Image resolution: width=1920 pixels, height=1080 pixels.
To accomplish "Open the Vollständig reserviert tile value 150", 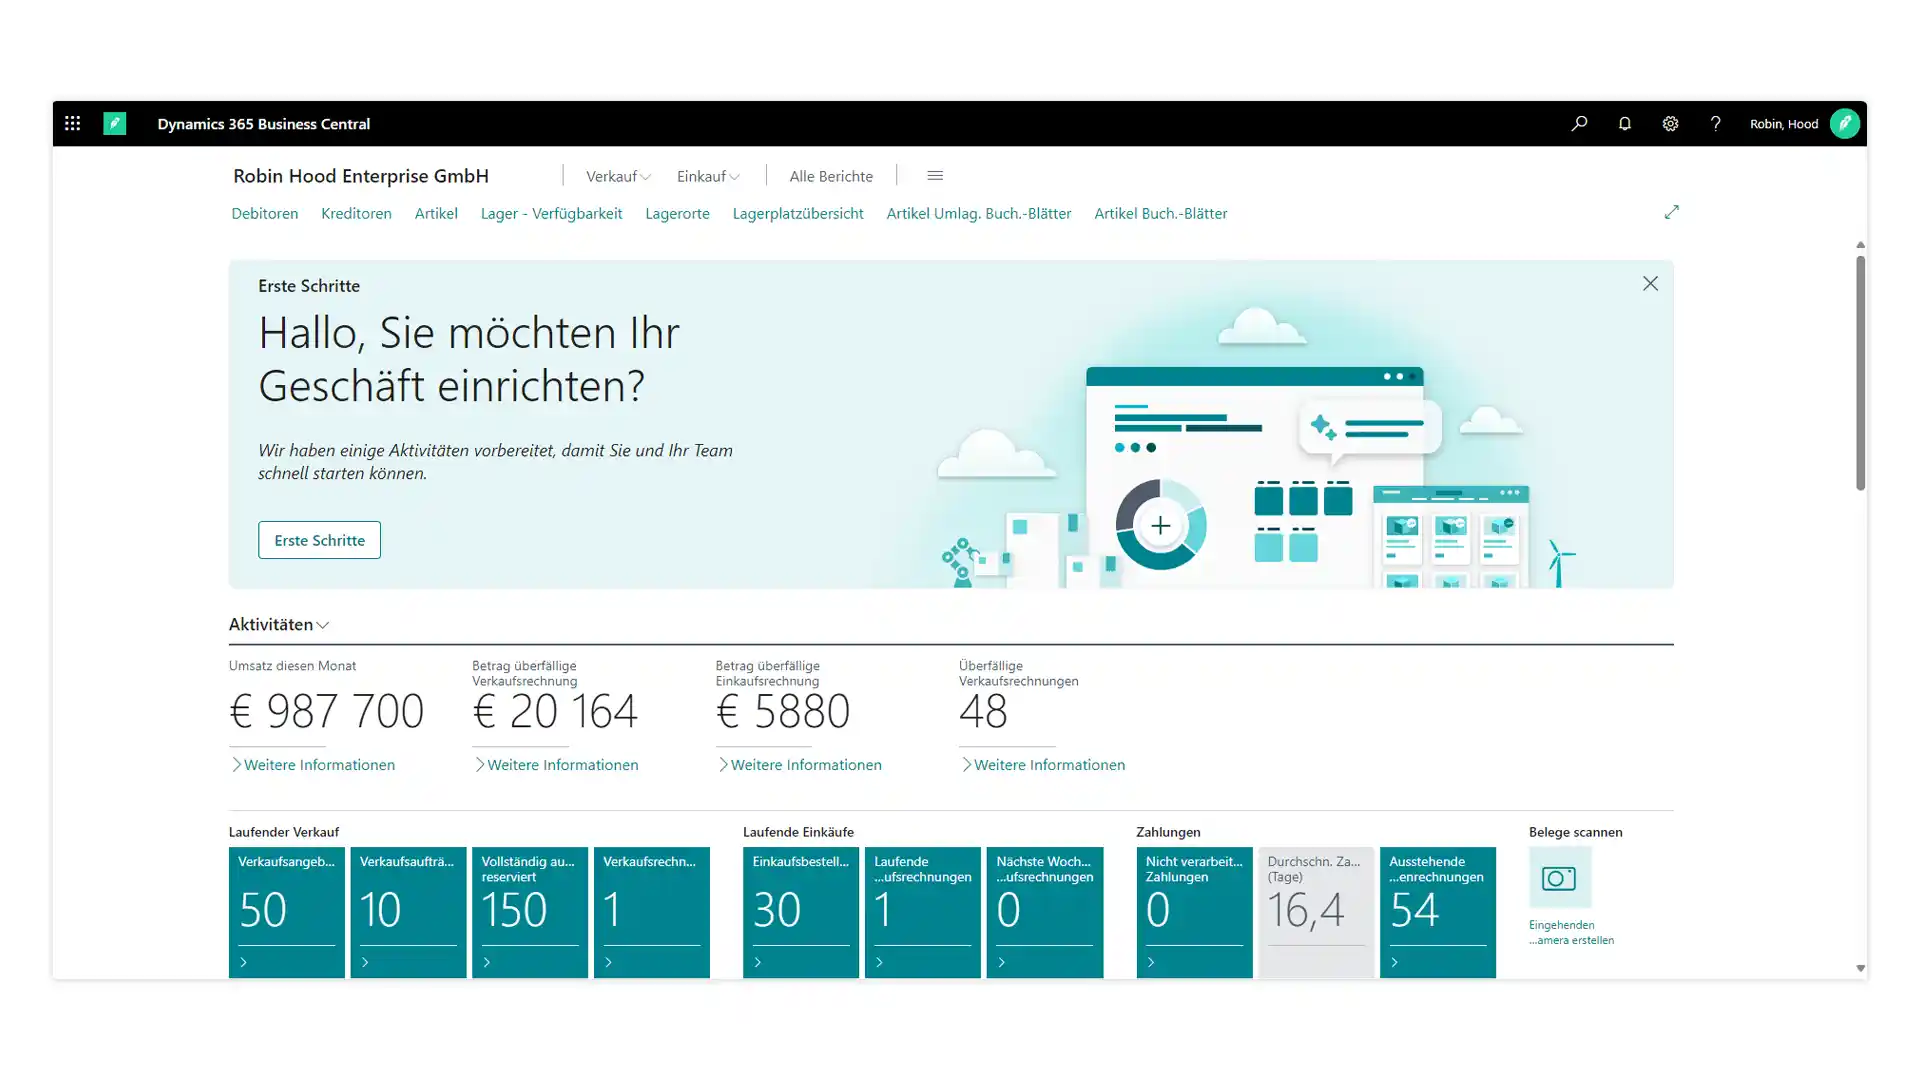I will click(x=514, y=910).
